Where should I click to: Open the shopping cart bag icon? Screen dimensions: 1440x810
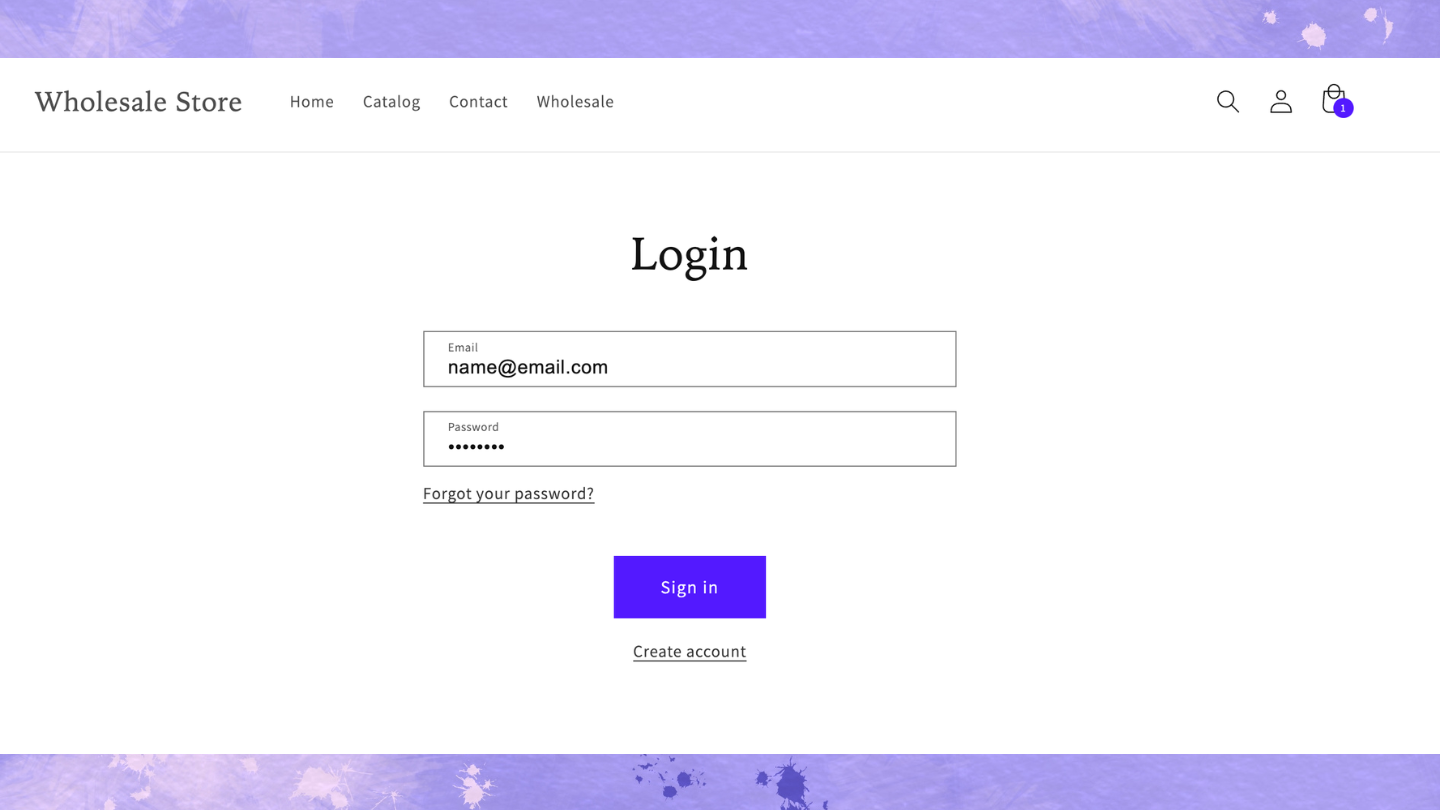click(1333, 99)
